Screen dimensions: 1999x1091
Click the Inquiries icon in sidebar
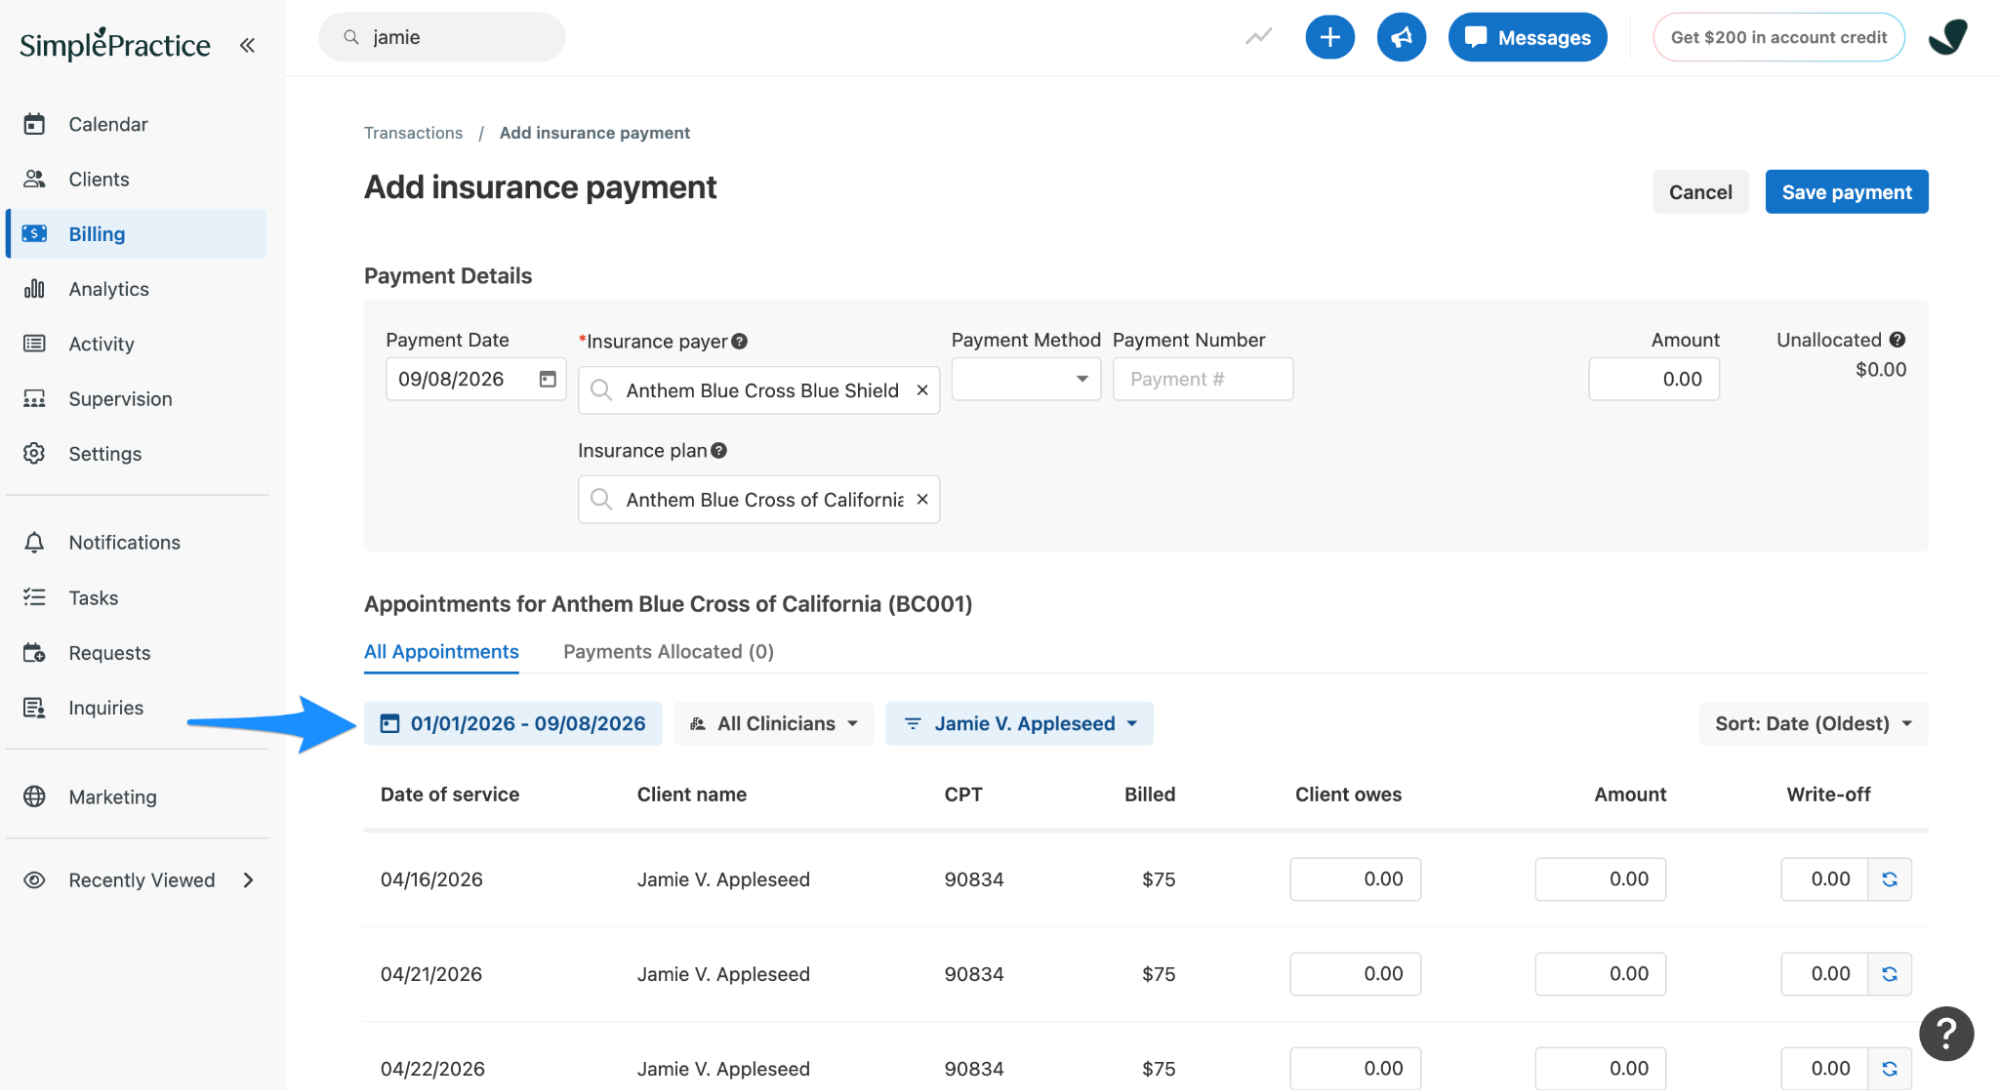click(x=34, y=708)
